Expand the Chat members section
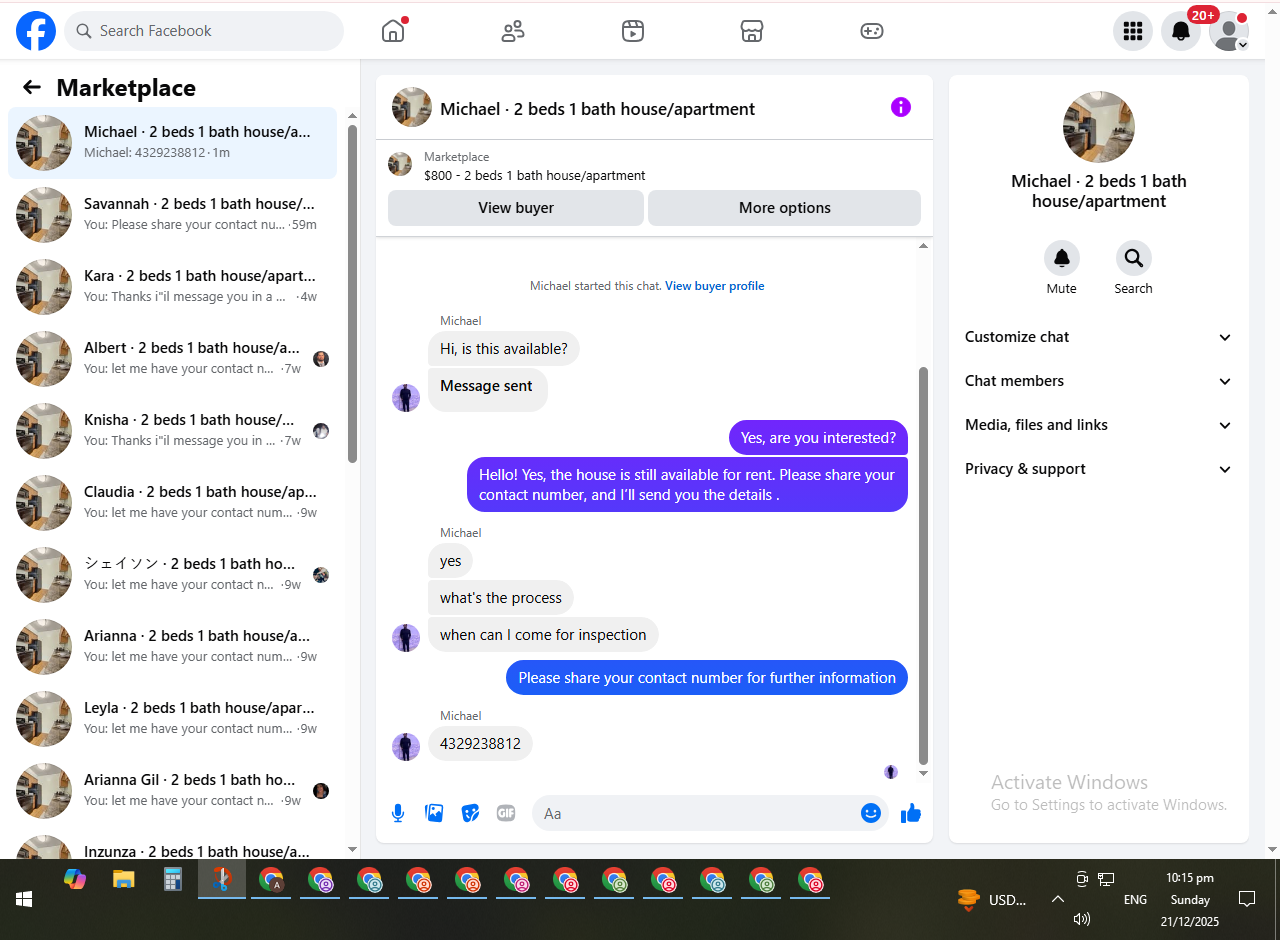This screenshot has width=1280, height=940. tap(1099, 381)
